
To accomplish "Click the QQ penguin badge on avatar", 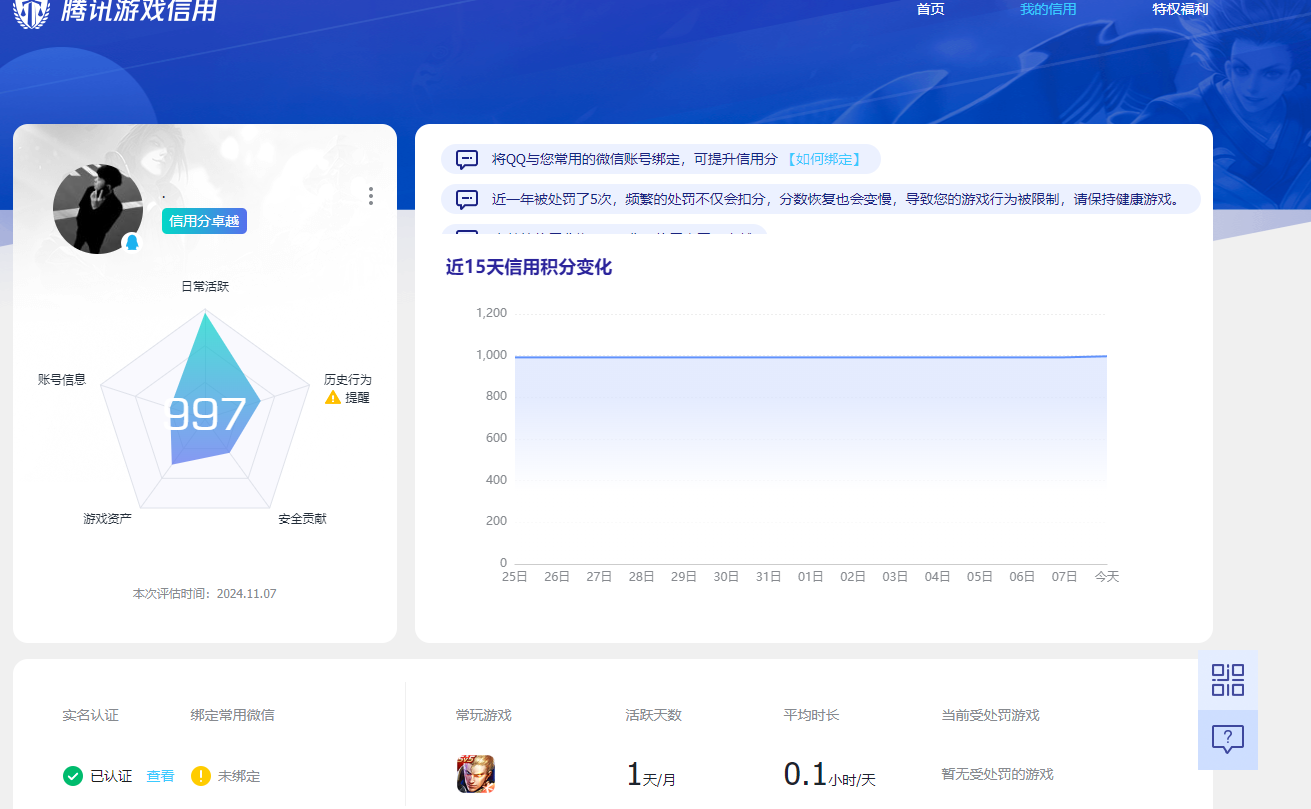I will click(131, 242).
